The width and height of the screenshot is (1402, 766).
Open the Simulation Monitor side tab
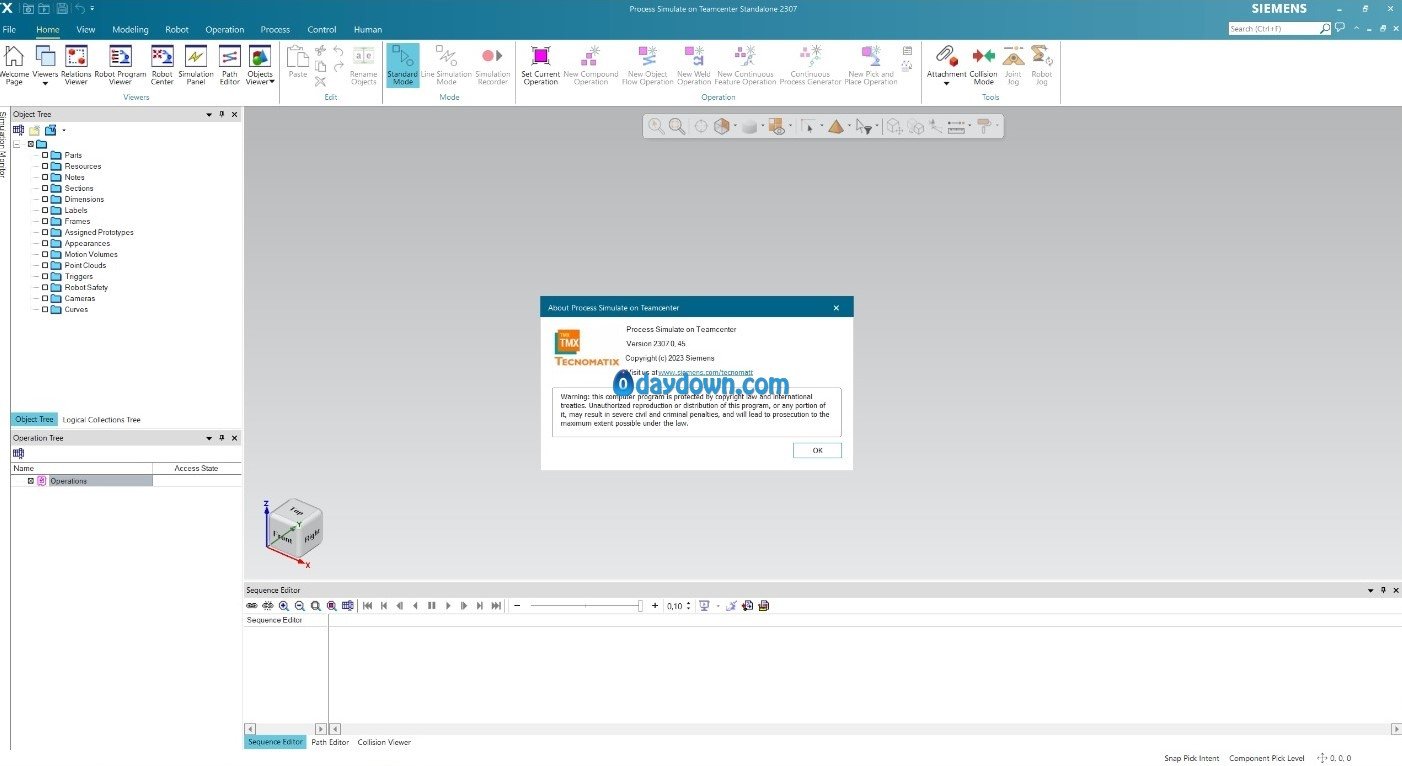[x=3, y=146]
